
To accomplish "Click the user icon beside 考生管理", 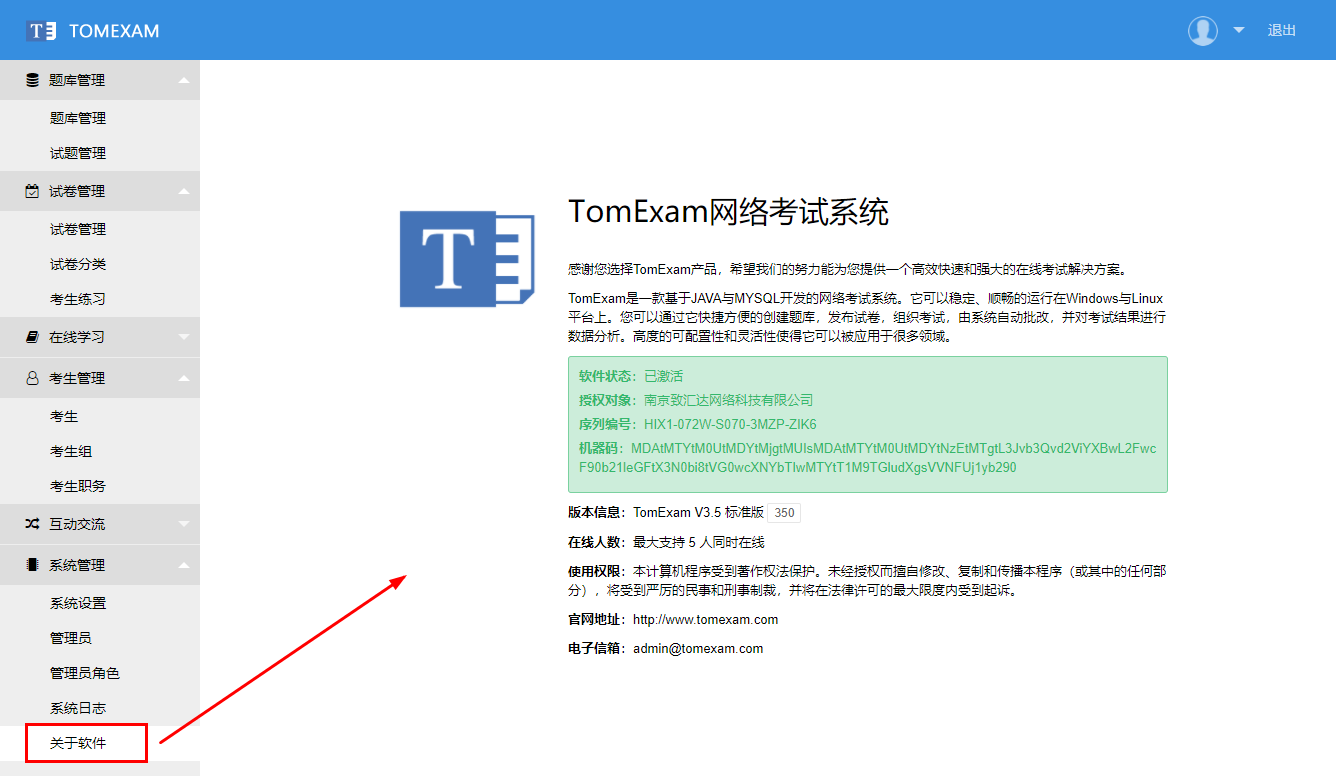I will 32,378.
